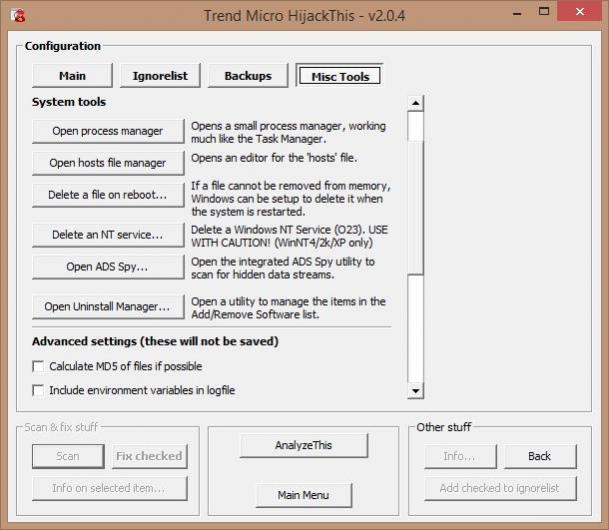Screen dimensions: 609x530
Task: Click 'Advanced settings (these will not be saved)' heading
Action: [x=155, y=341]
